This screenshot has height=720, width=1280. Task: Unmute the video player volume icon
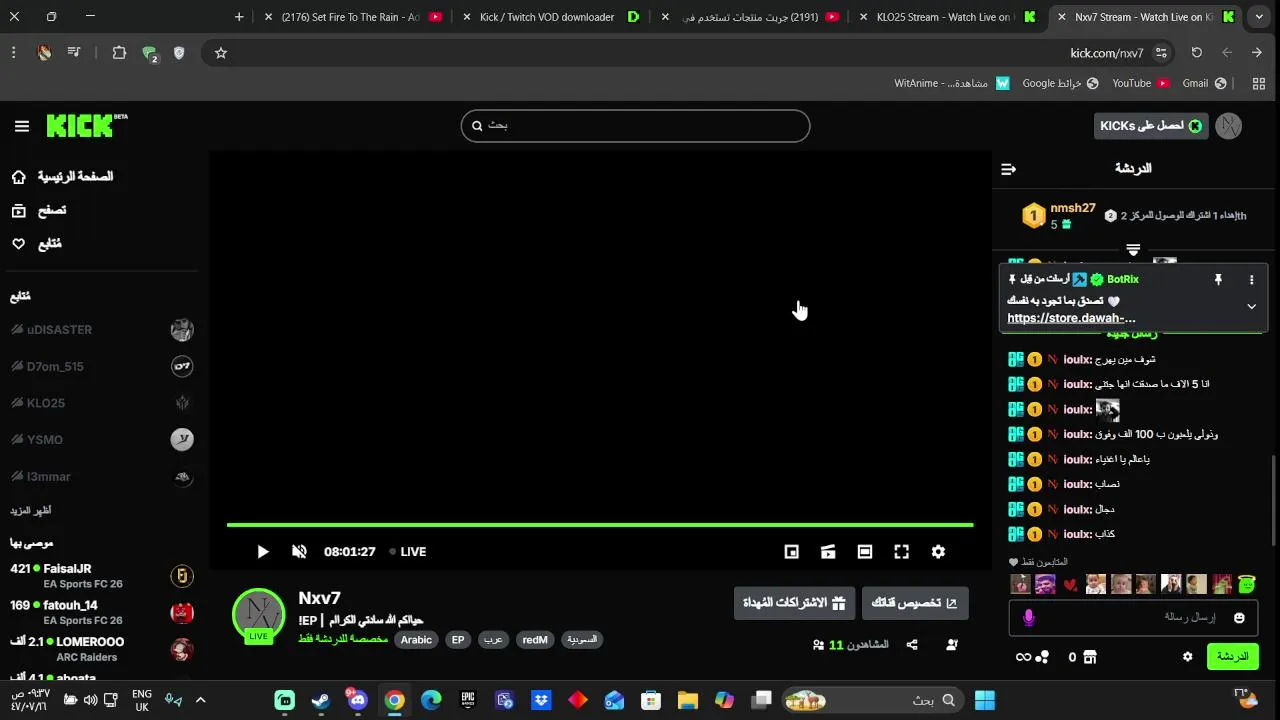[x=299, y=552]
